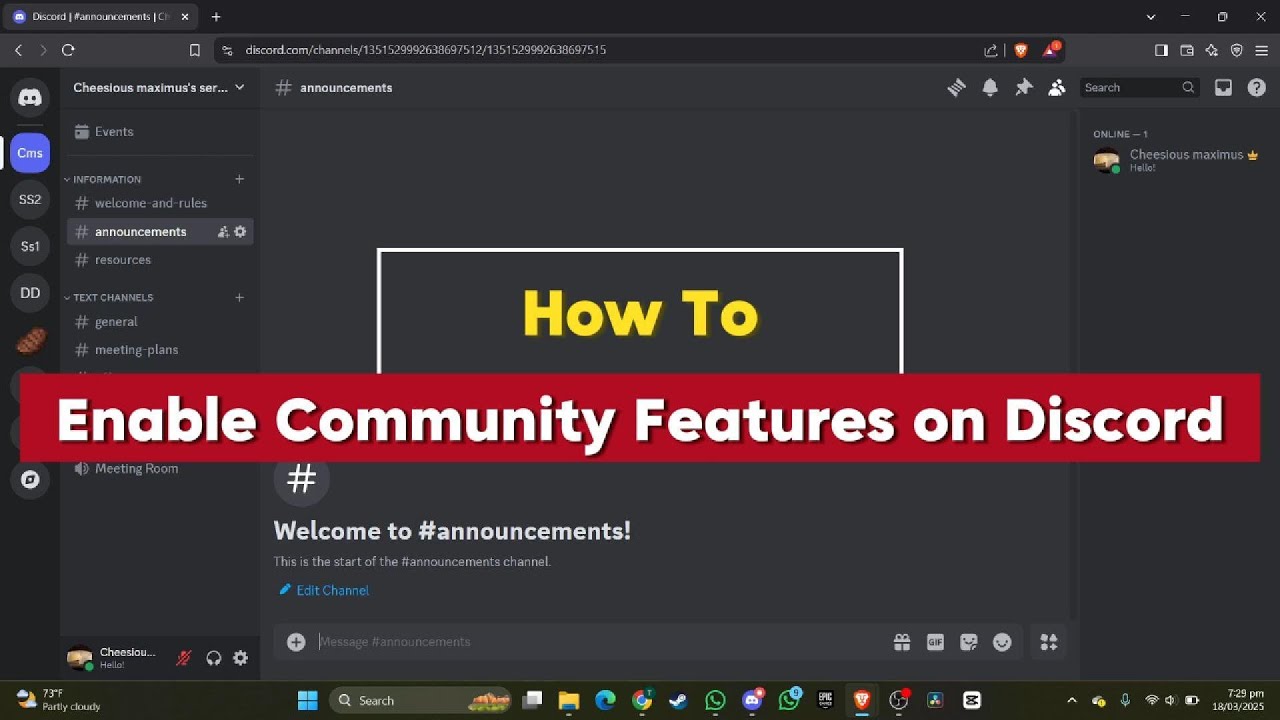Collapse the Information category
The height and width of the screenshot is (720, 1280).
pos(102,180)
